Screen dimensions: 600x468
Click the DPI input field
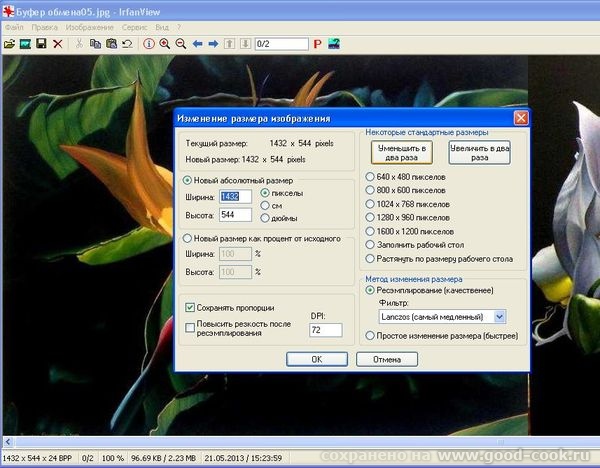(326, 329)
